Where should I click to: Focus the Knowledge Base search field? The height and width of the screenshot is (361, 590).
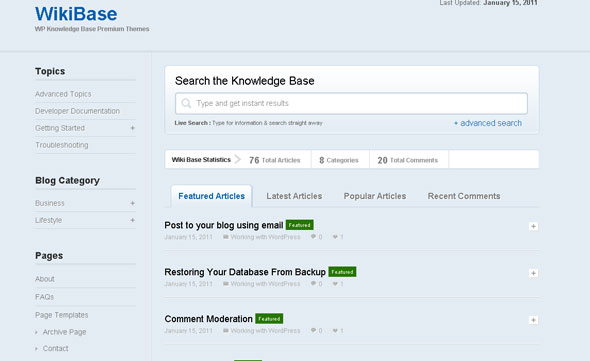(351, 104)
